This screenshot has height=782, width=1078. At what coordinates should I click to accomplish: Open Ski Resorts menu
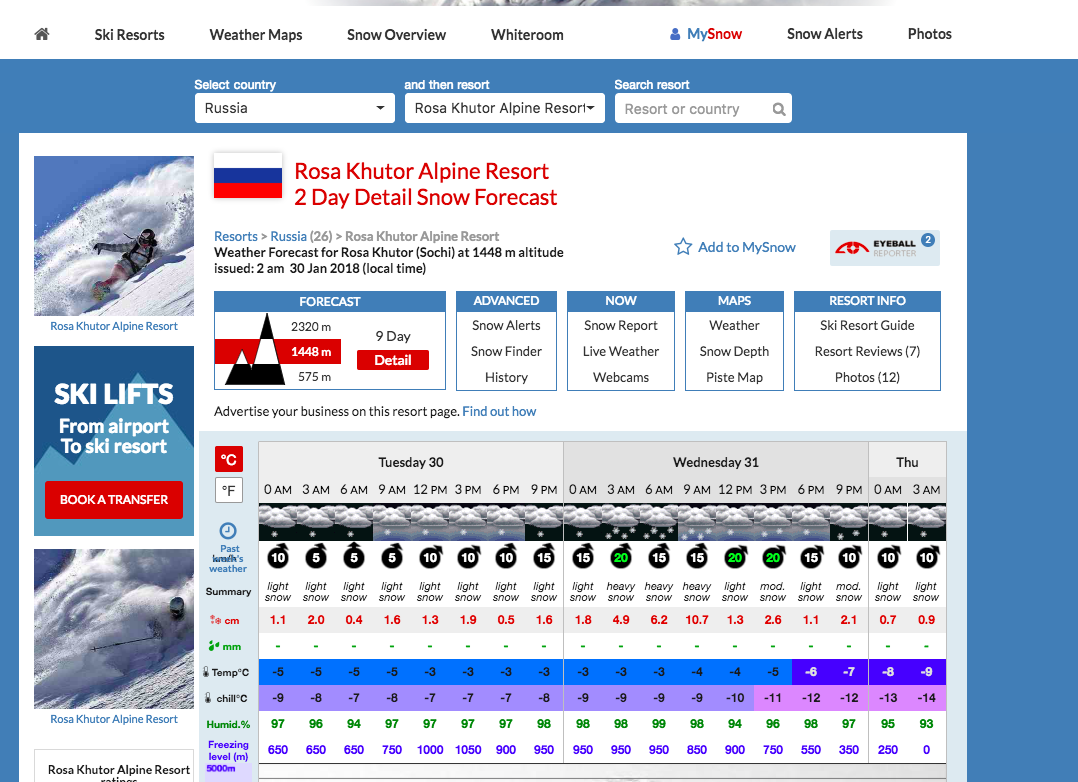click(x=129, y=34)
